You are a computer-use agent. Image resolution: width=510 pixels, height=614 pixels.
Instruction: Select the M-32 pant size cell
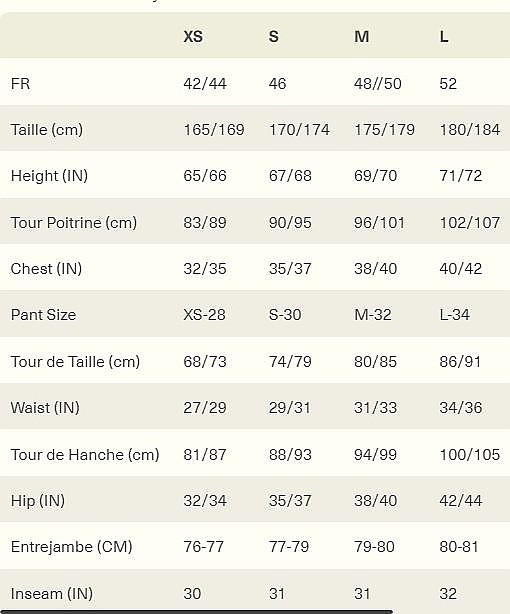tap(373, 315)
